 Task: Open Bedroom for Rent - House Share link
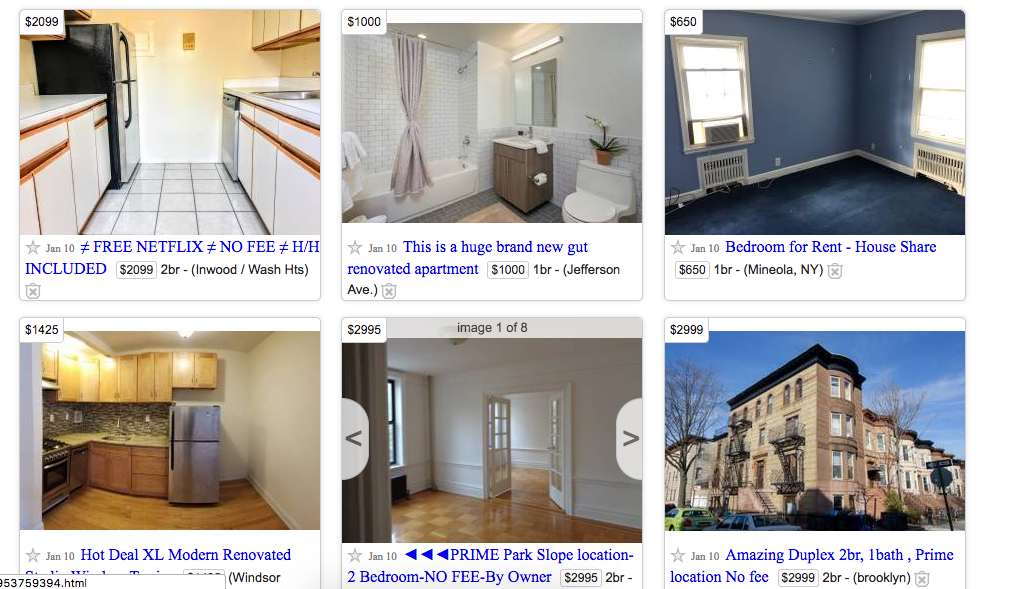click(x=831, y=247)
